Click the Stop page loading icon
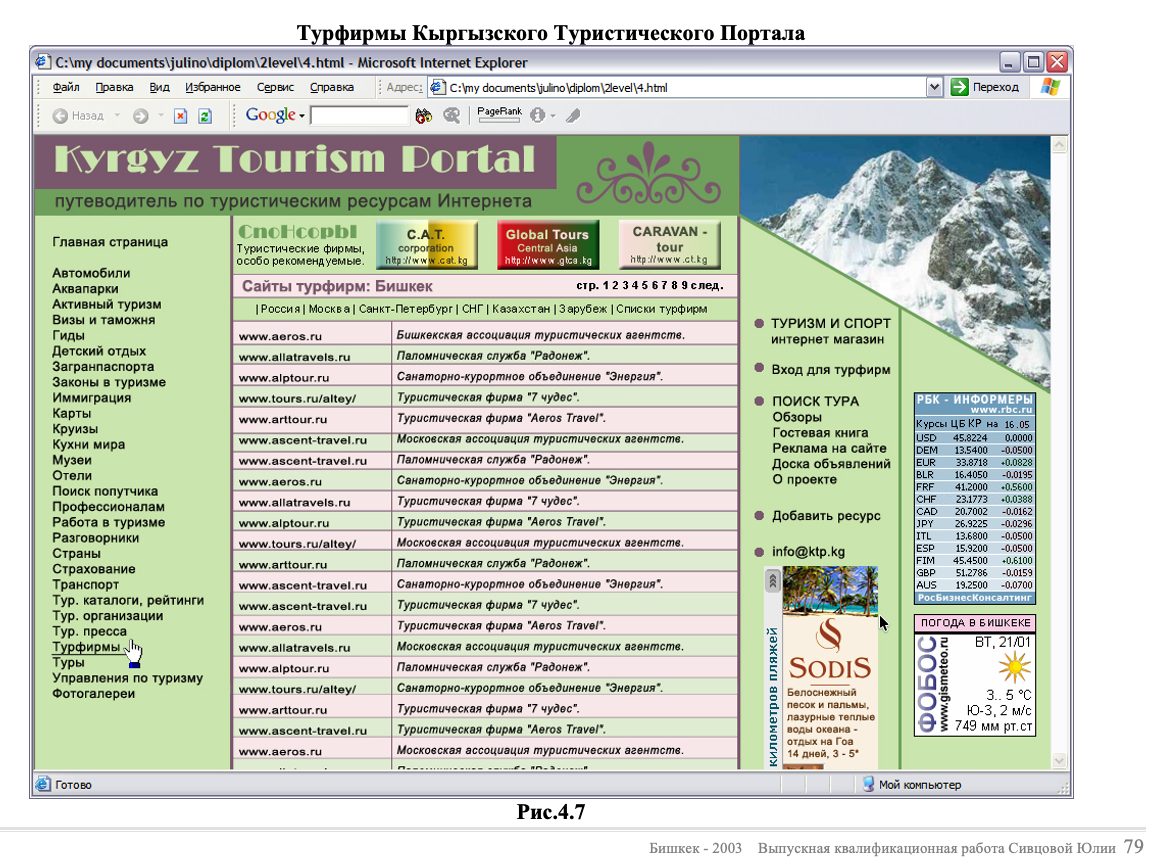The height and width of the screenshot is (868, 1158). point(180,116)
